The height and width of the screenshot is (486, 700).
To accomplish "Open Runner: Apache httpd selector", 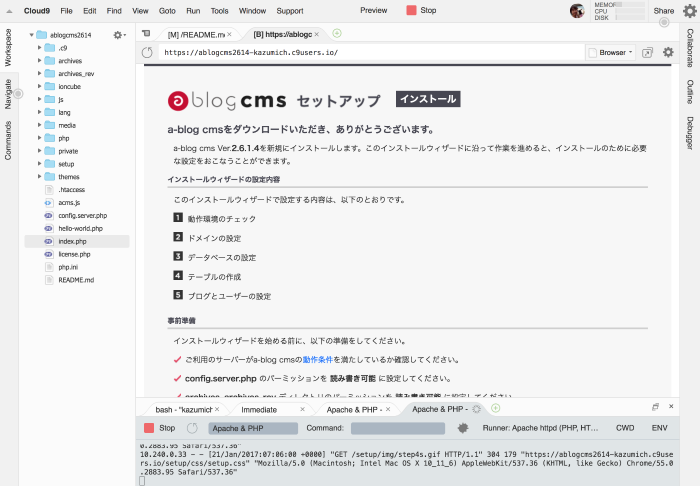I will [x=540, y=428].
